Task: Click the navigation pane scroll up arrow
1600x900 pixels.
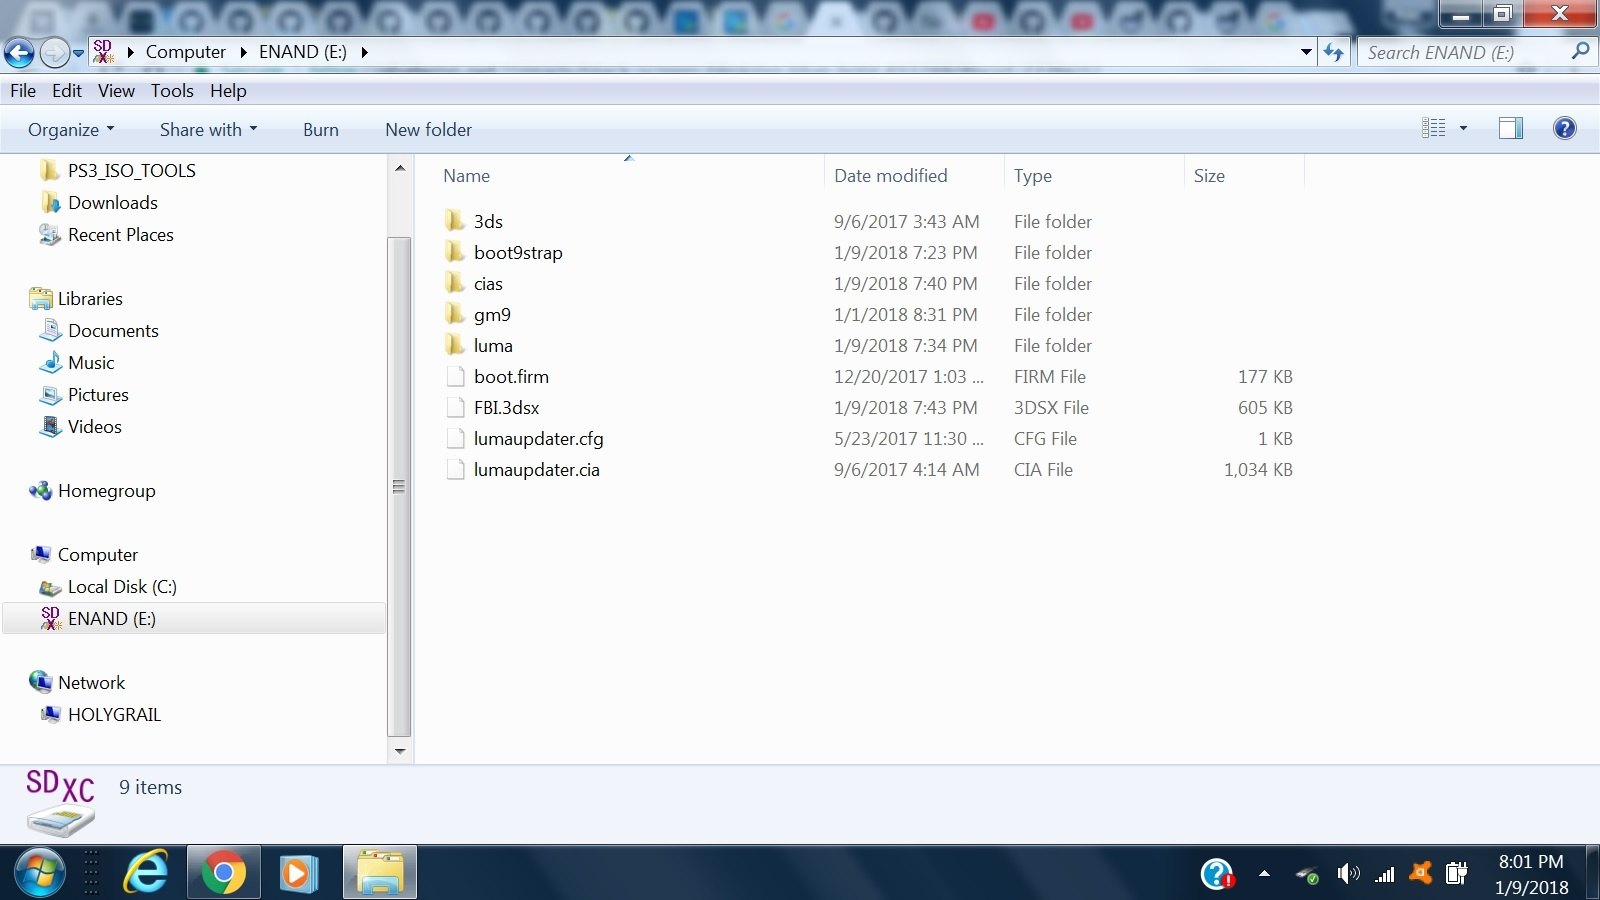Action: (400, 169)
